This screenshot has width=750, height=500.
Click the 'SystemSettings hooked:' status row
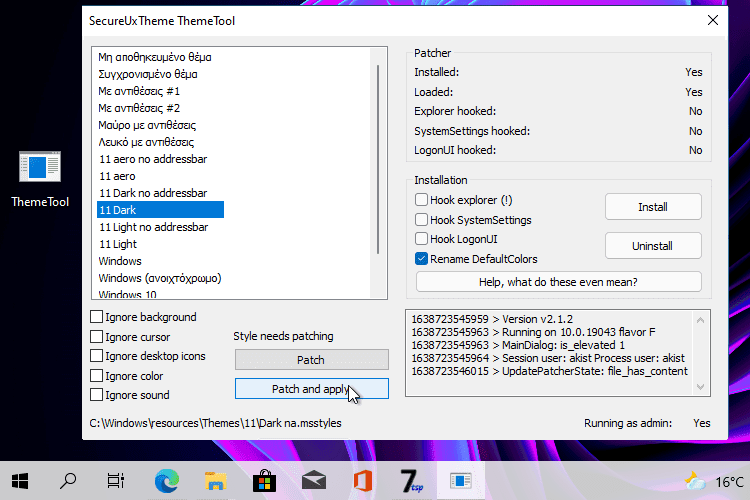click(x=558, y=131)
